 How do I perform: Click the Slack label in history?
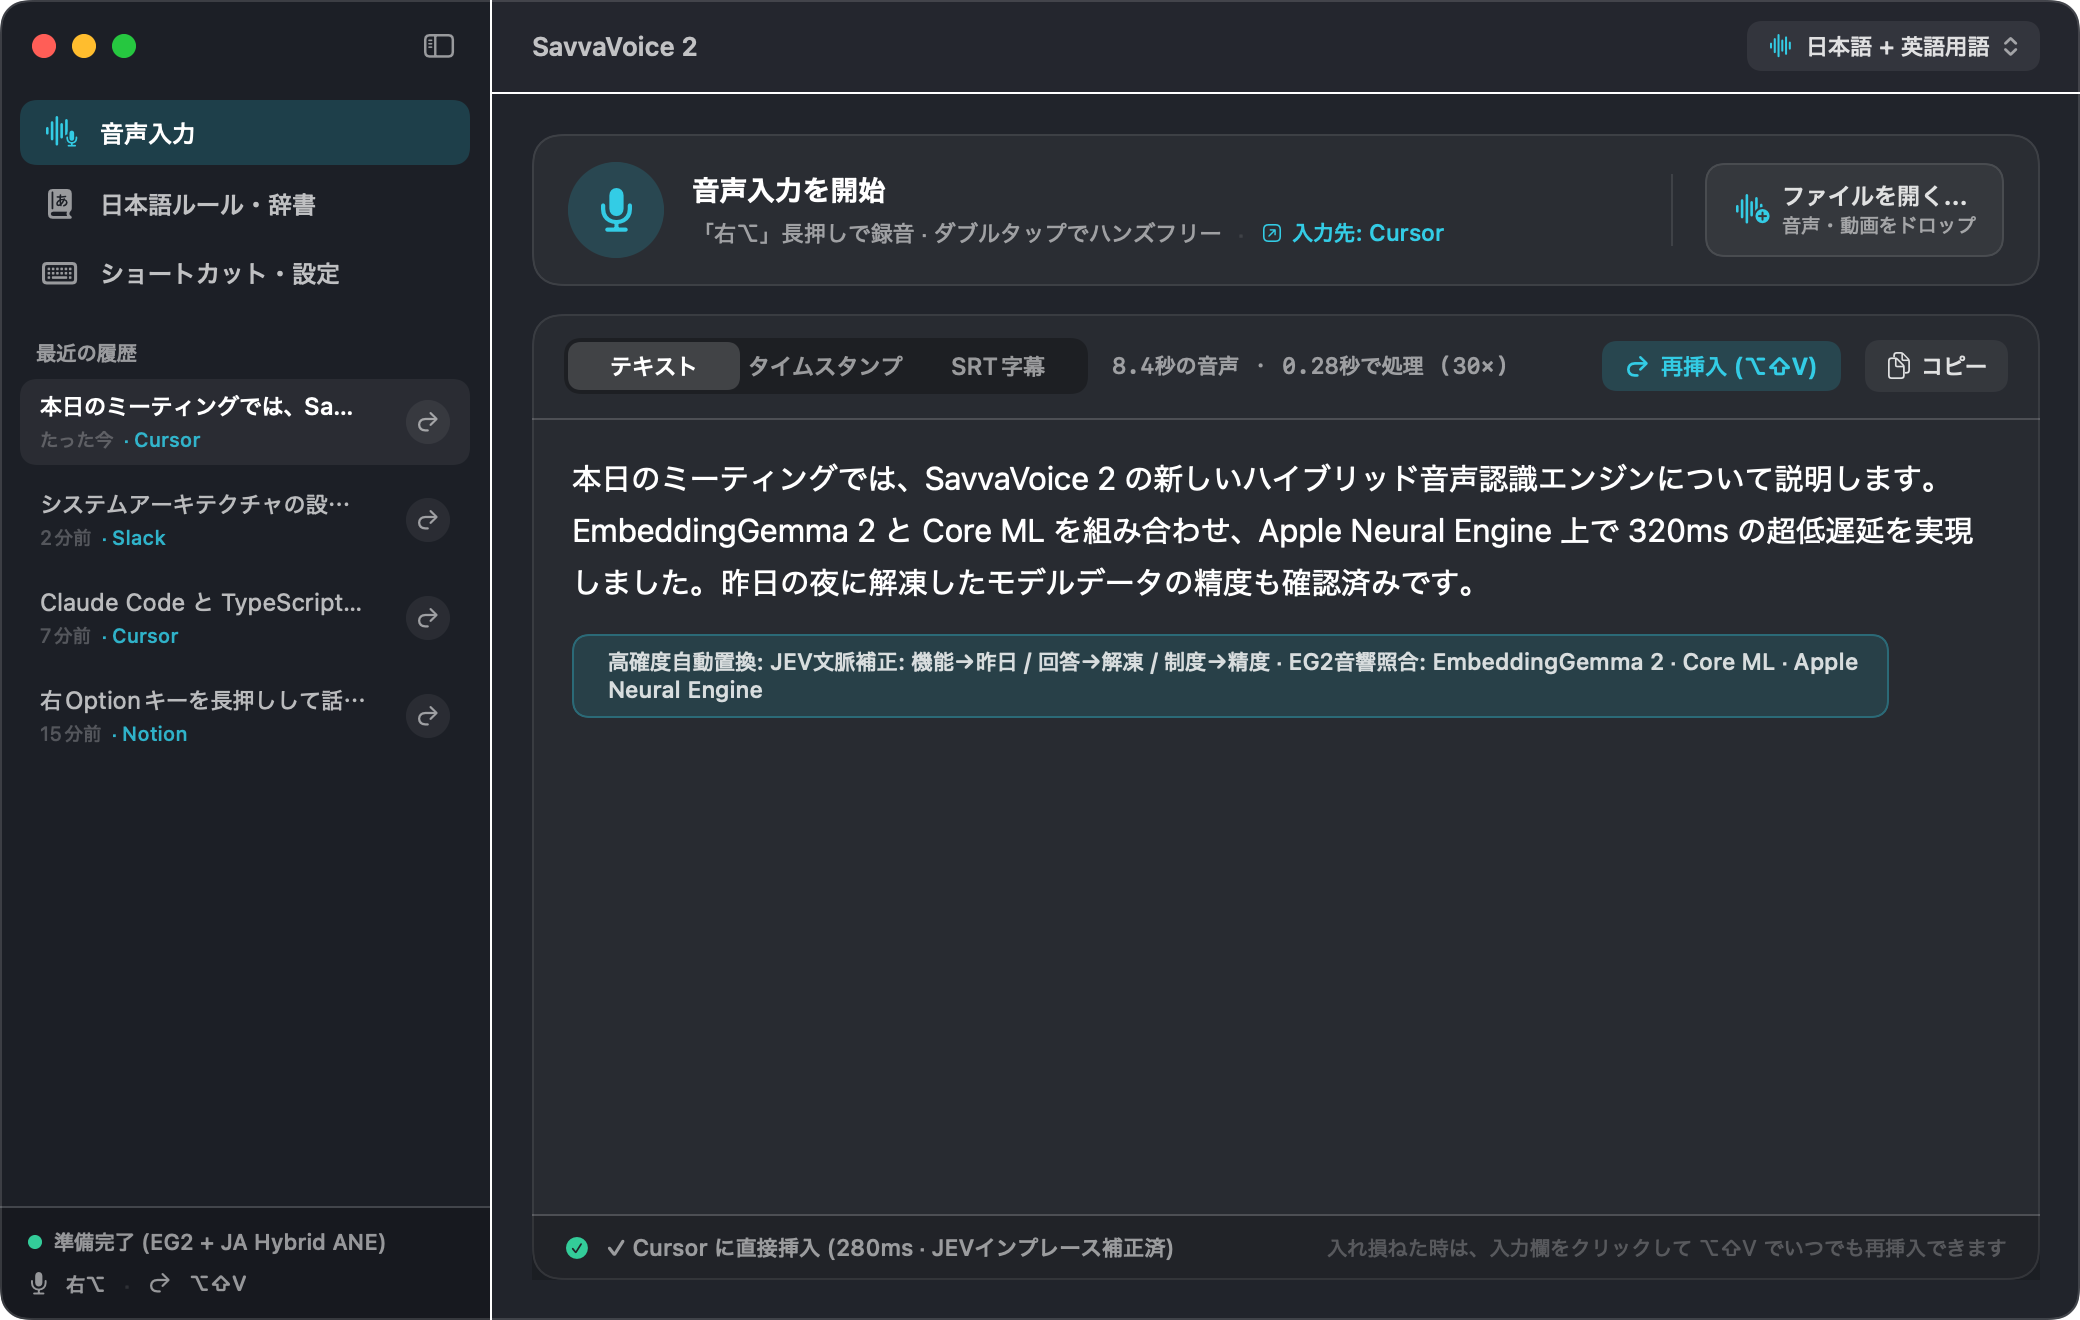(138, 538)
